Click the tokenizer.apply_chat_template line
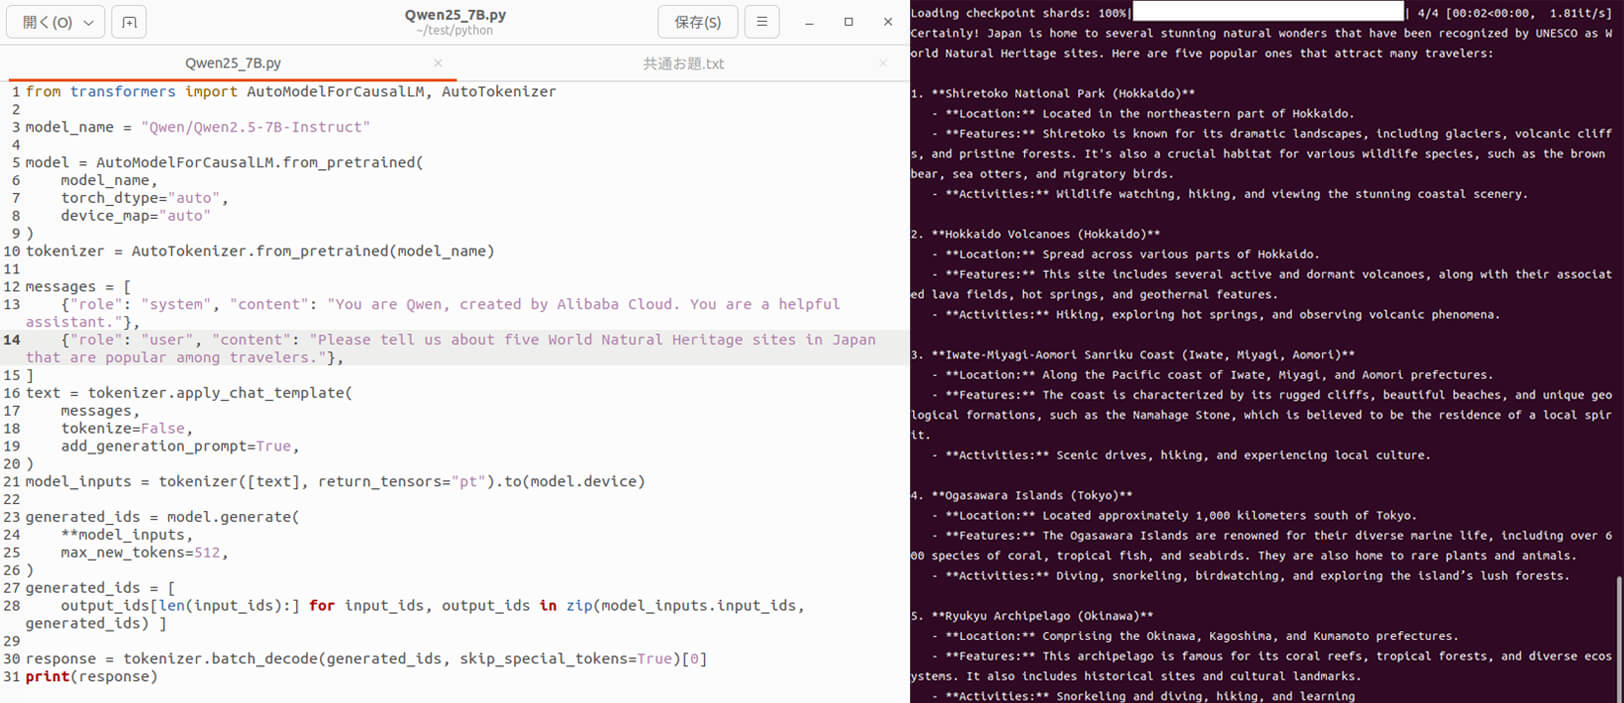The width and height of the screenshot is (1624, 703). pyautogui.click(x=189, y=393)
